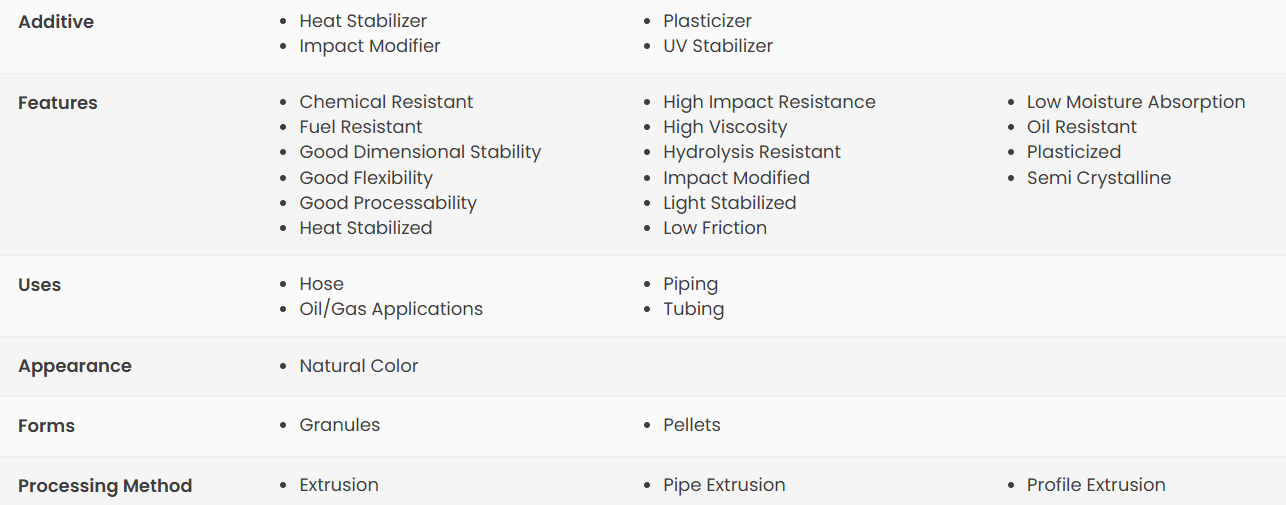The image size is (1286, 505).
Task: Click the Hydrolysis Resistant item
Action: [752, 152]
